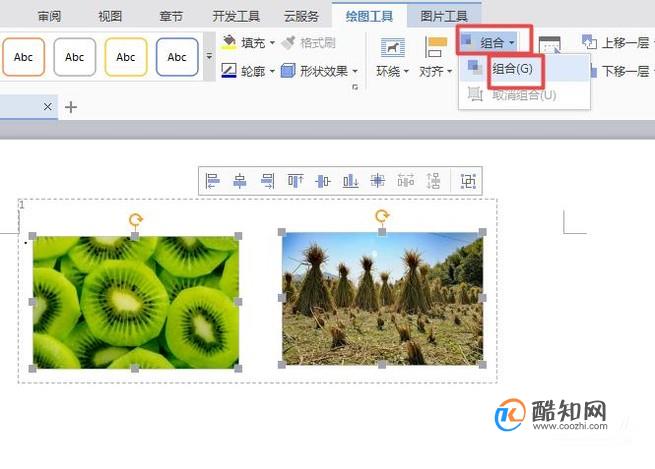This screenshot has height=469, width=655.
Task: Click the 环绕 text wrap icon
Action: 393,47
